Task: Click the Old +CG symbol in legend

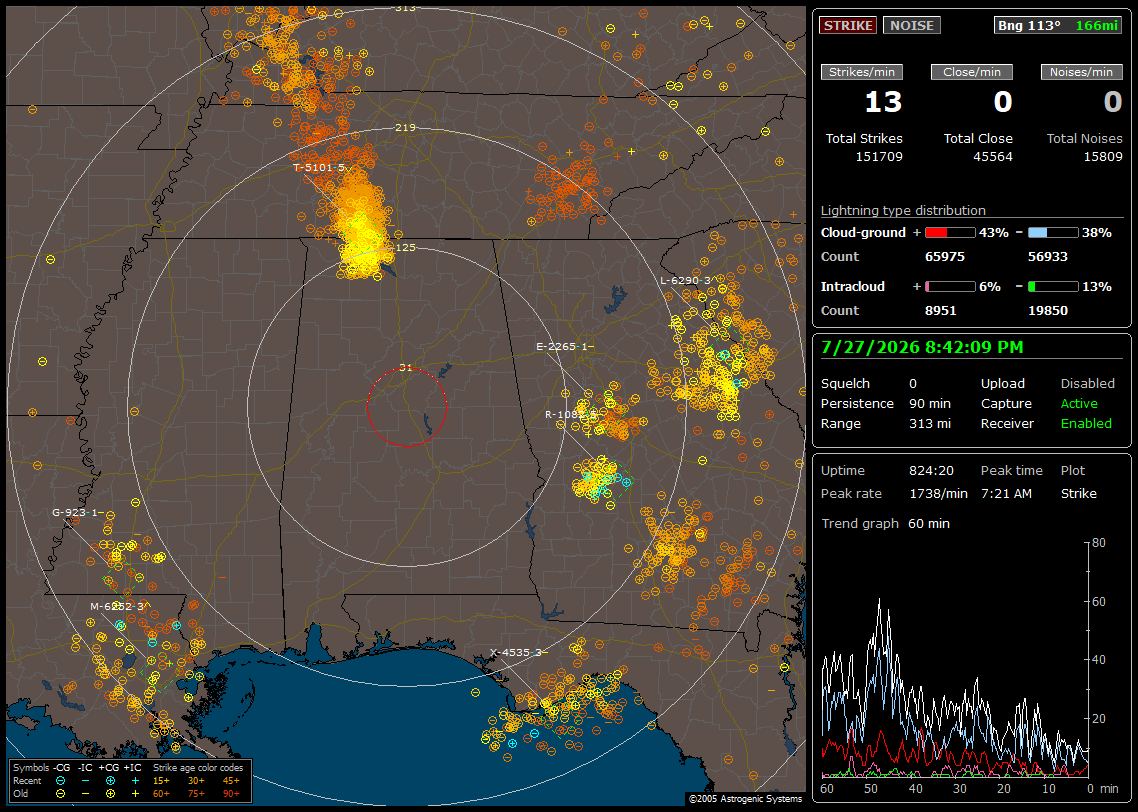Action: (x=110, y=794)
